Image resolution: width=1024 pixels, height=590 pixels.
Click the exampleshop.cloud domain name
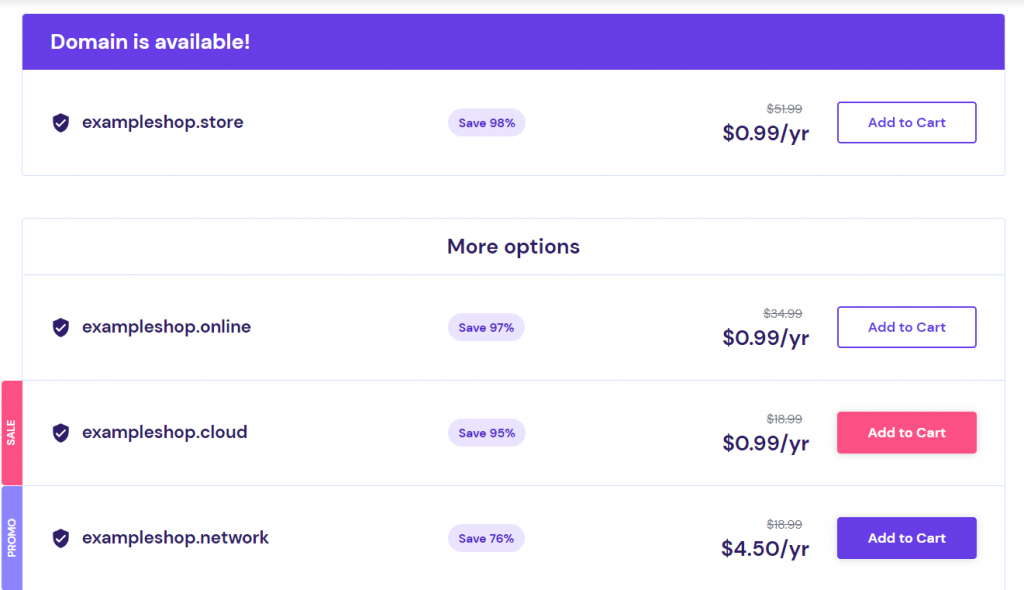point(164,432)
